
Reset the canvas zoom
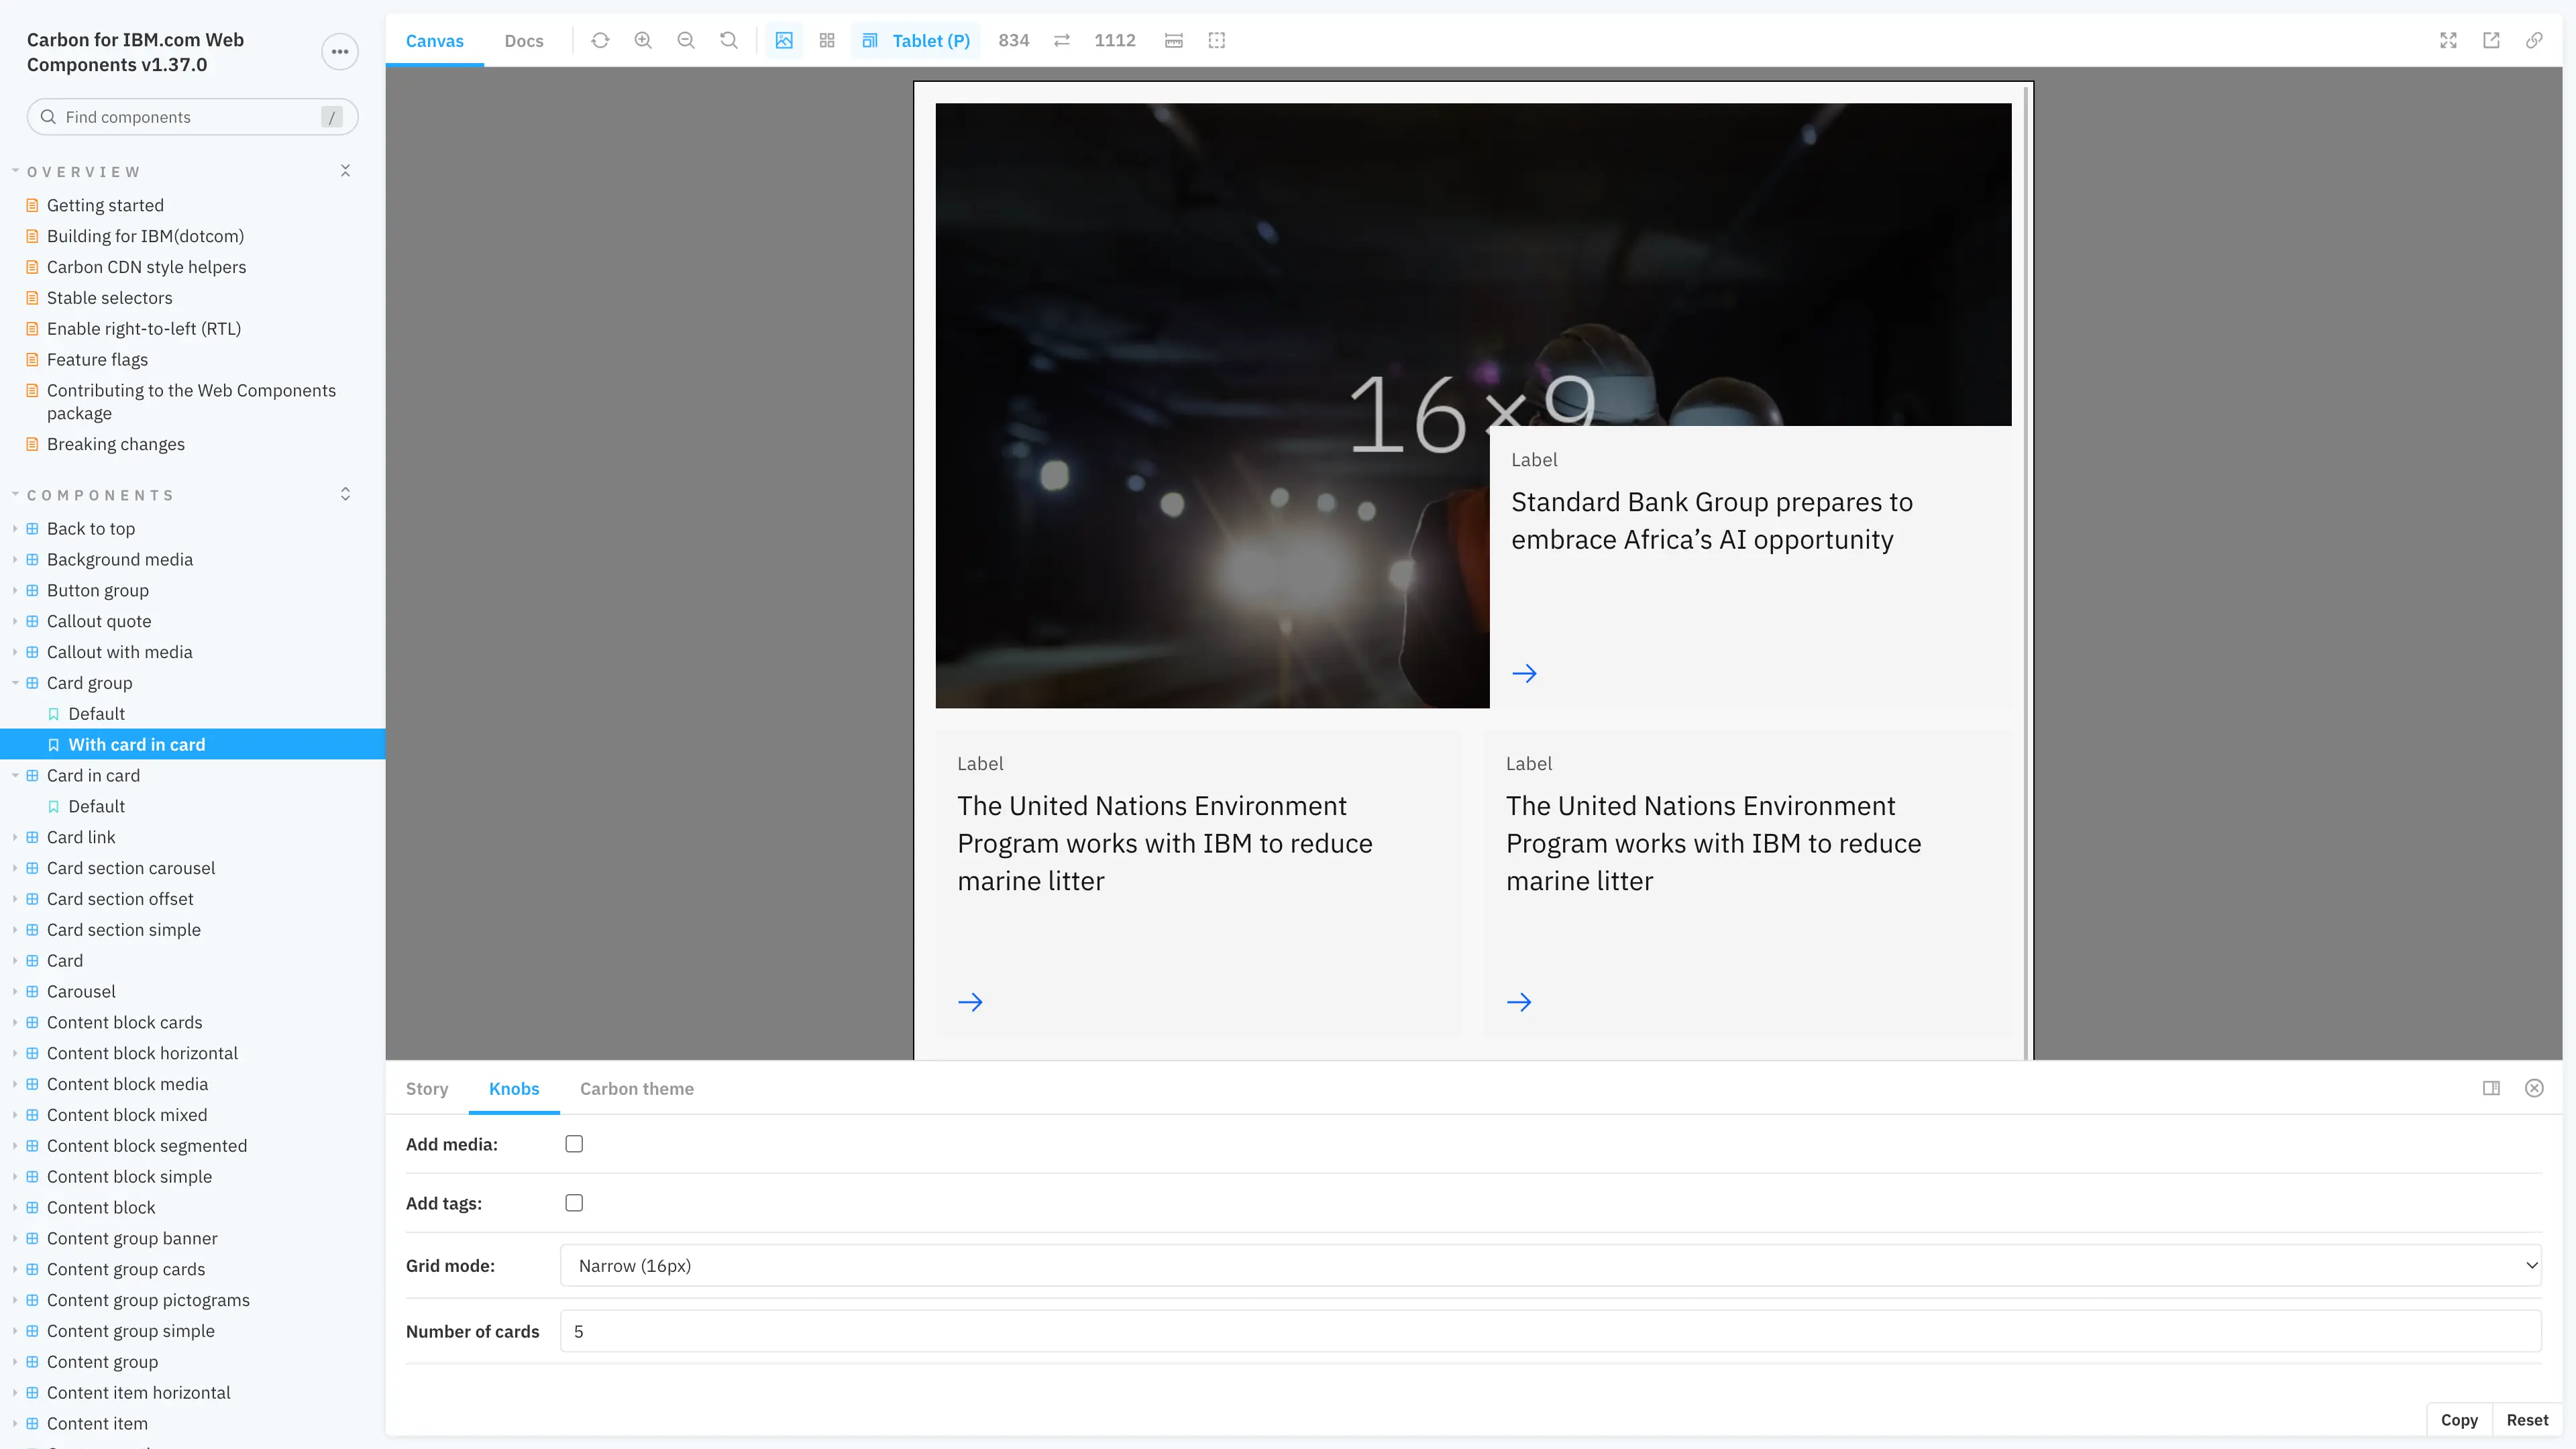tap(728, 40)
